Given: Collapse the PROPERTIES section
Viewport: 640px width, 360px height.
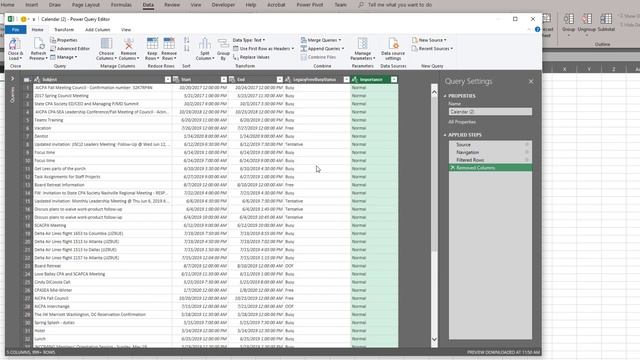Looking at the screenshot, I should pos(445,96).
